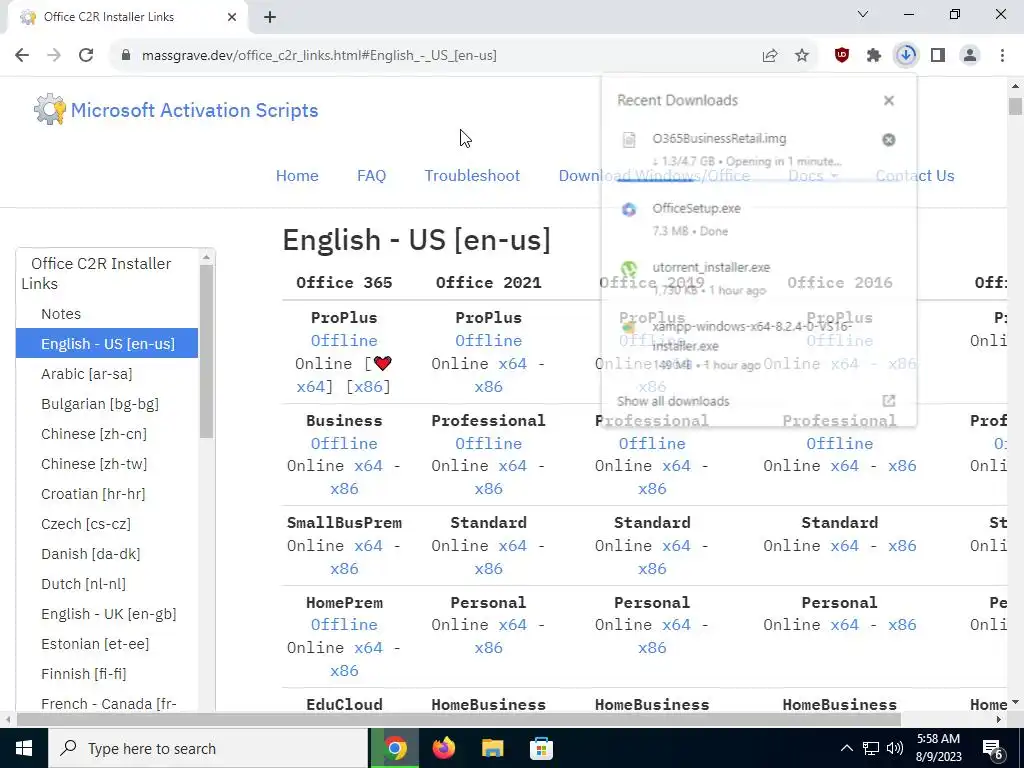Image resolution: width=1024 pixels, height=768 pixels.
Task: Open Chrome from the taskbar
Action: [x=395, y=748]
